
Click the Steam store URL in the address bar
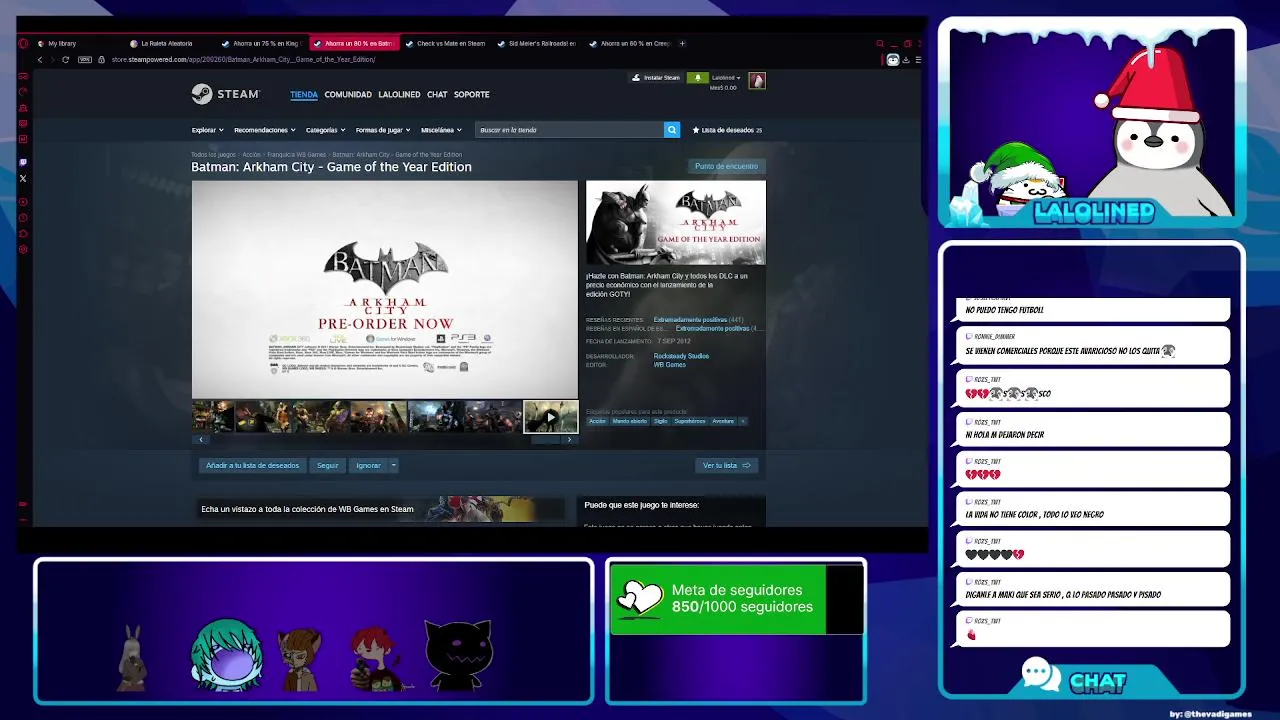click(x=243, y=59)
